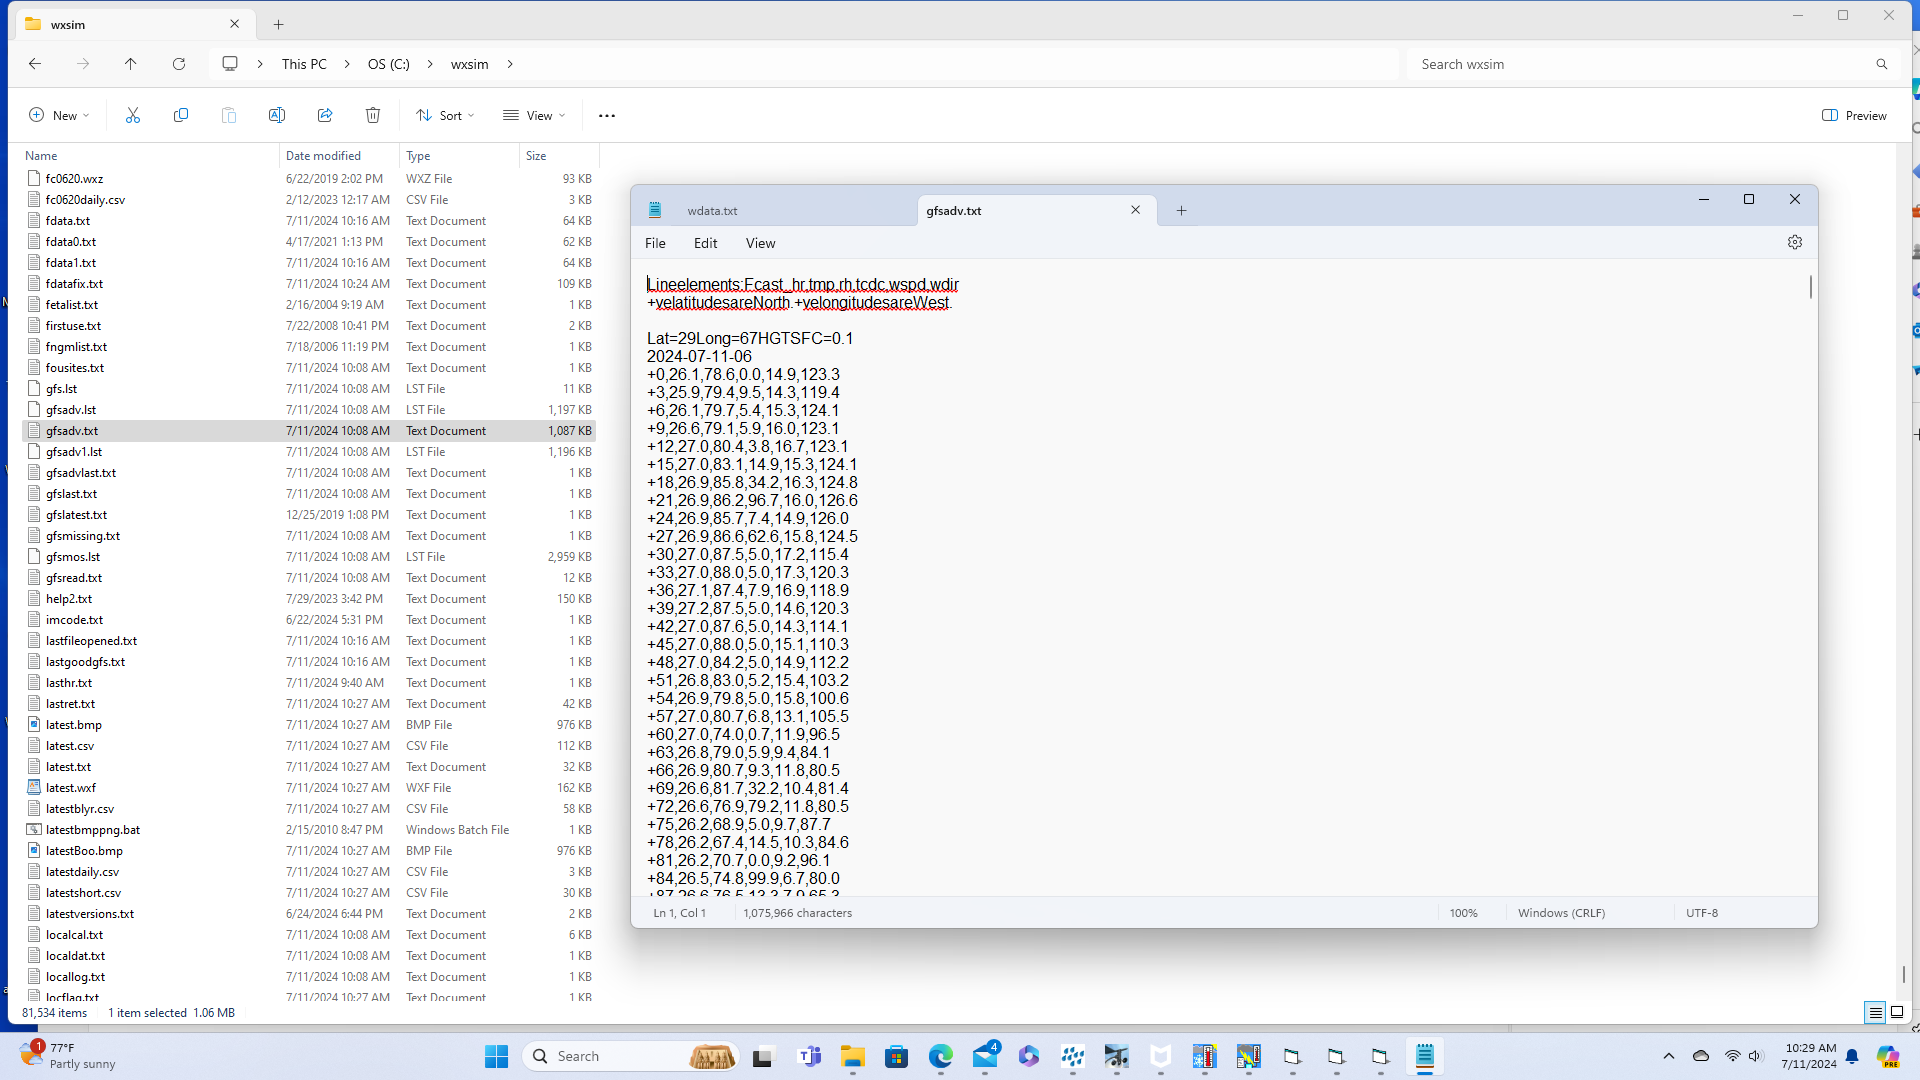Click the Copy icon in Explorer toolbar
Viewport: 1920px width, 1080px height.
(x=181, y=115)
